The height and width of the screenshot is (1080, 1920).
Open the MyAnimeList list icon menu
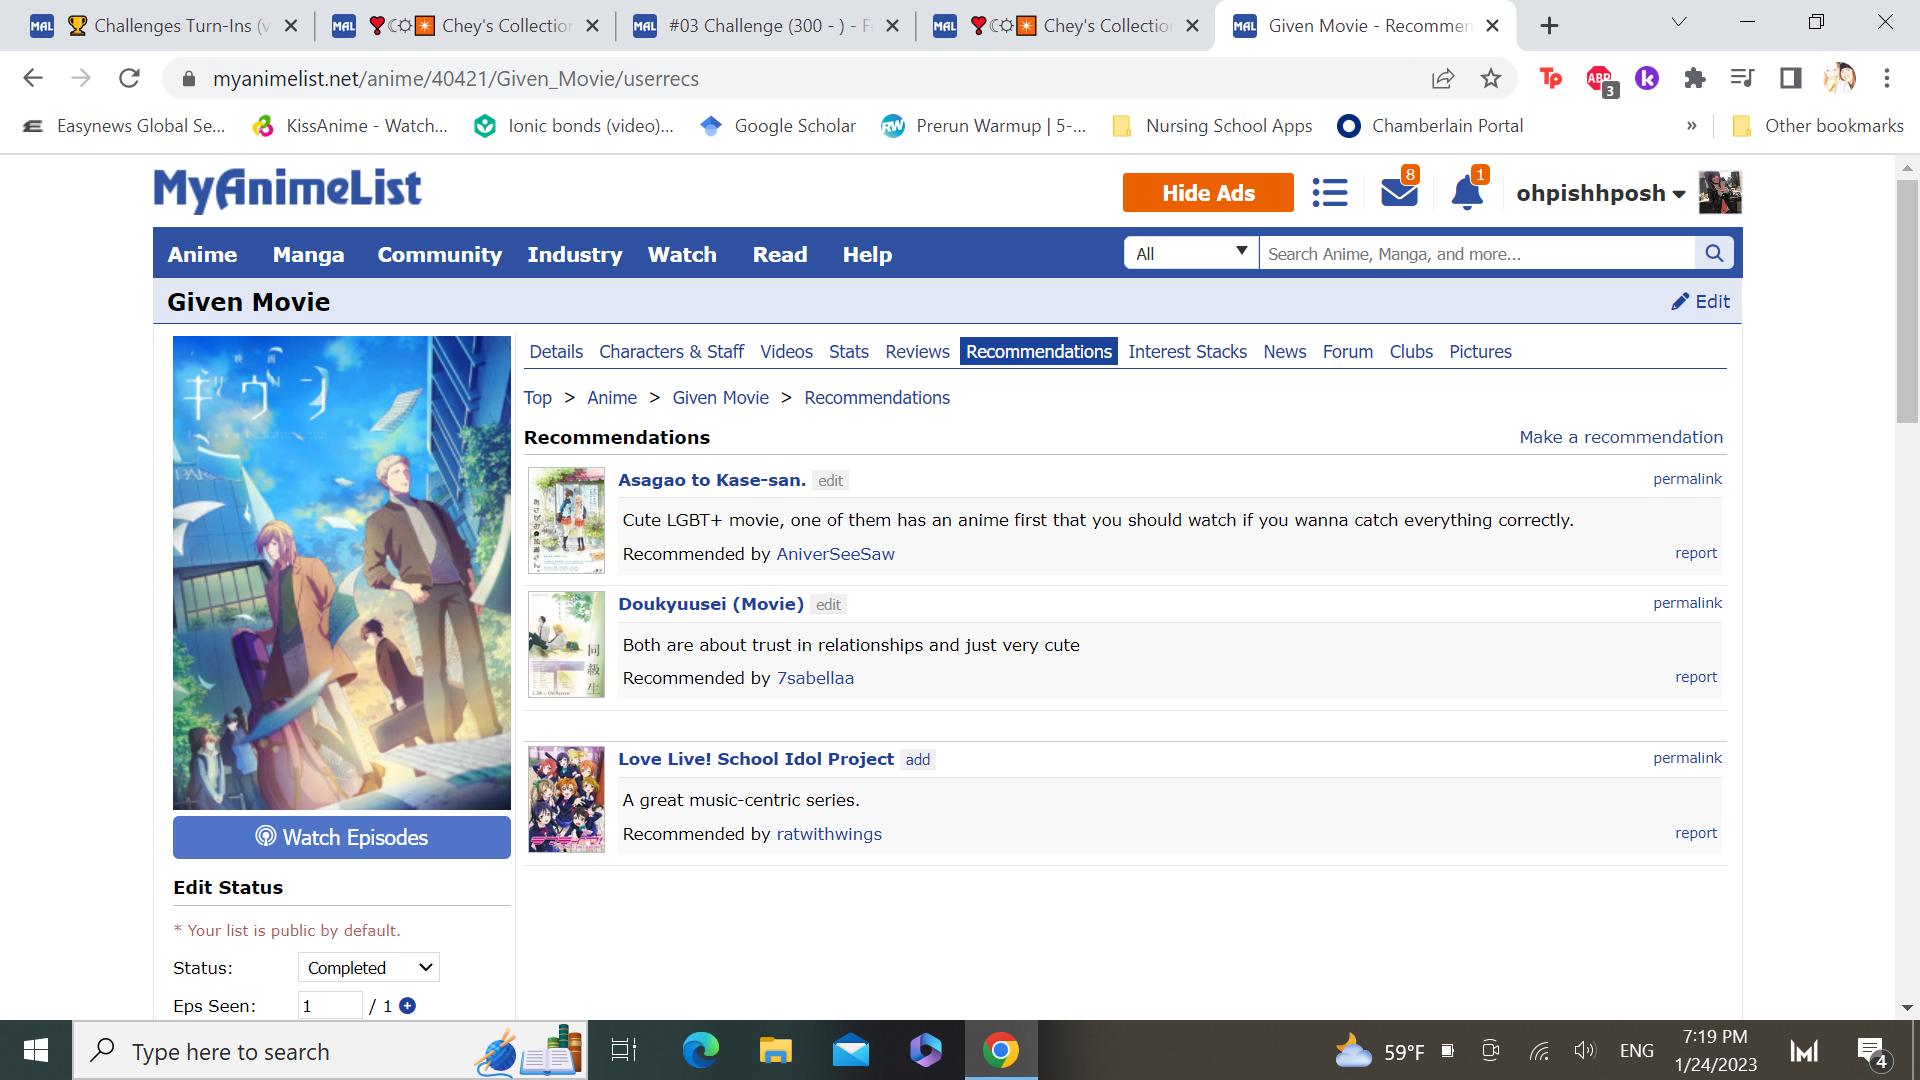point(1329,192)
